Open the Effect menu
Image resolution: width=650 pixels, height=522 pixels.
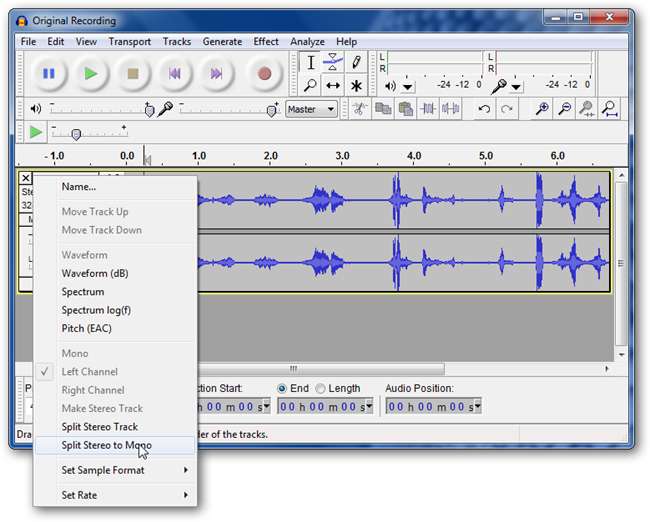266,42
